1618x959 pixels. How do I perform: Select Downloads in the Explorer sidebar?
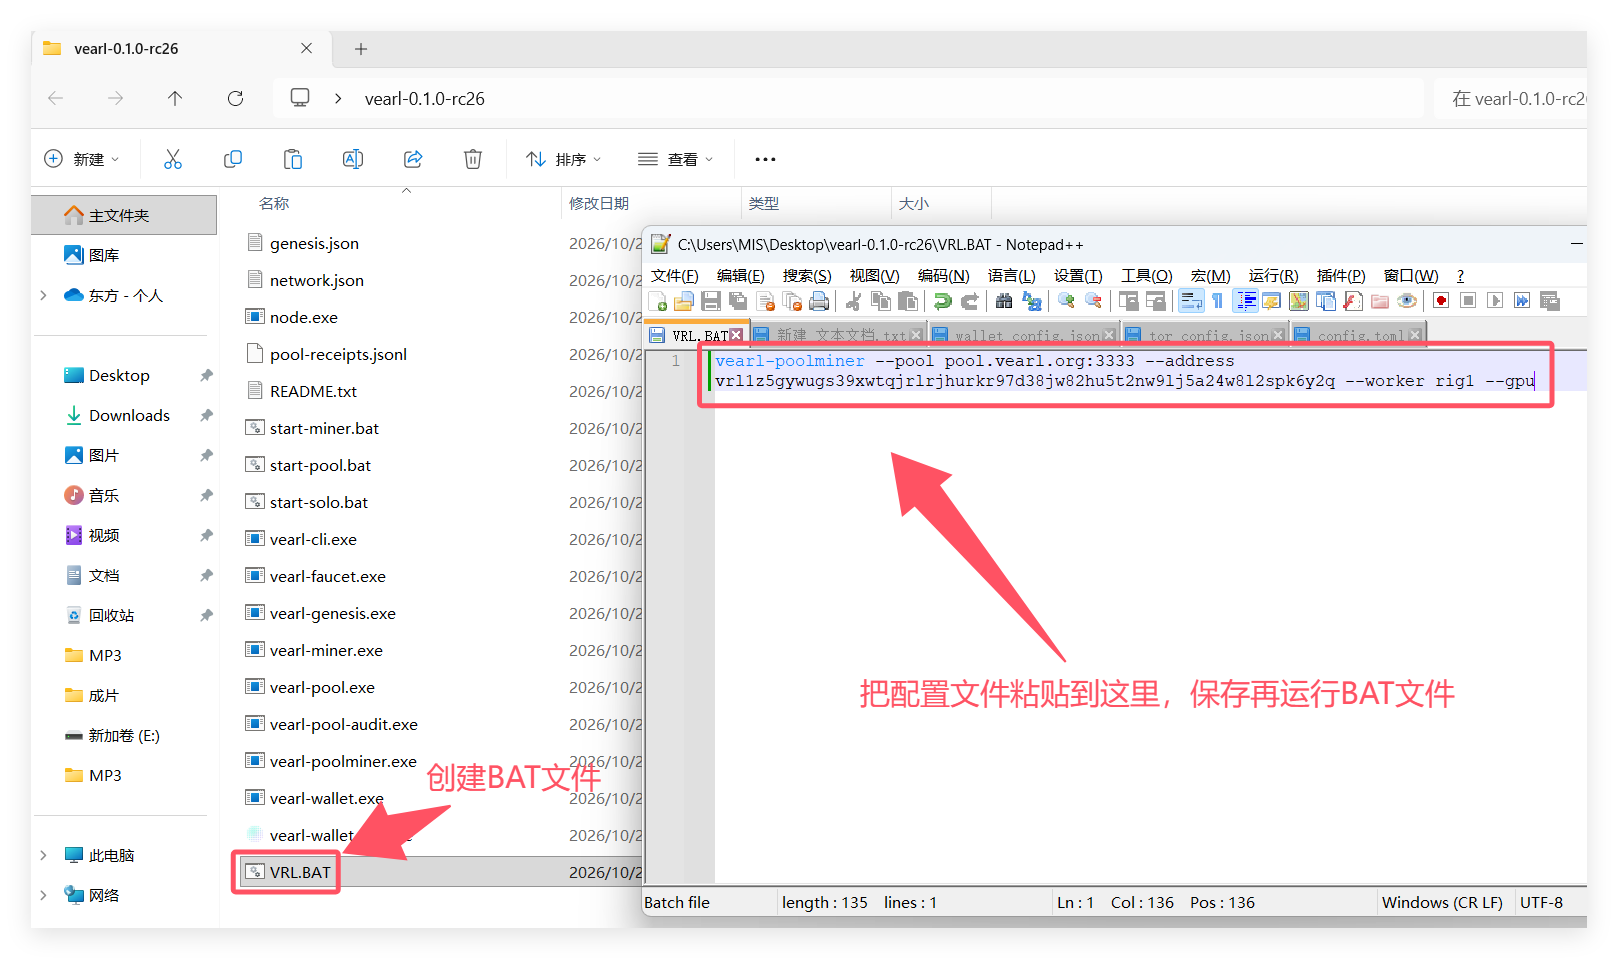[x=129, y=415]
